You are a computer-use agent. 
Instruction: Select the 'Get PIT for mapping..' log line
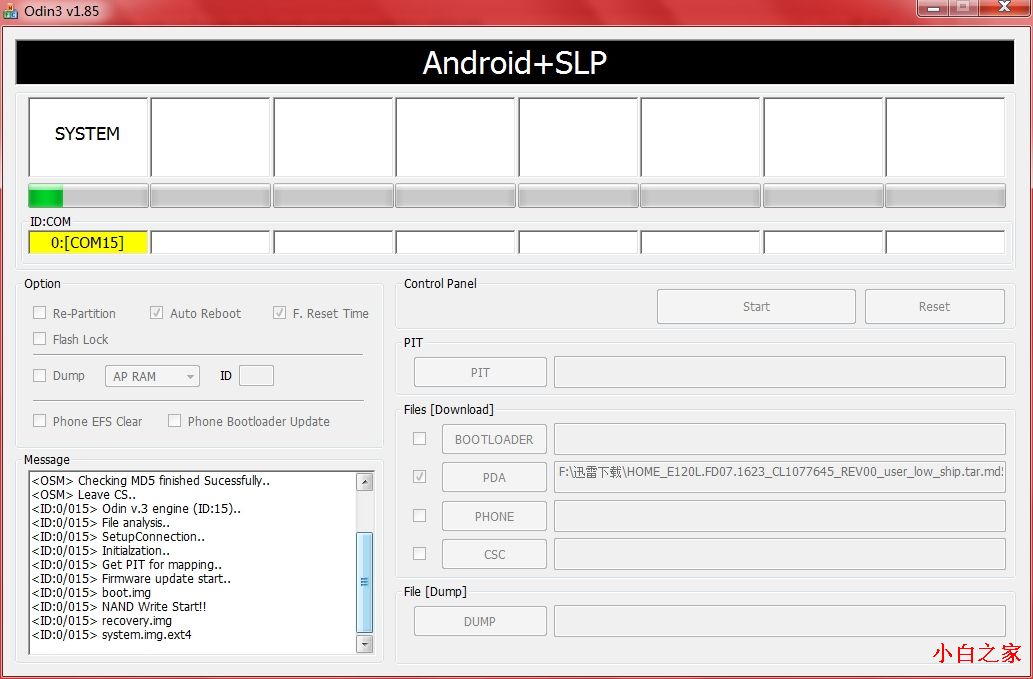(126, 564)
